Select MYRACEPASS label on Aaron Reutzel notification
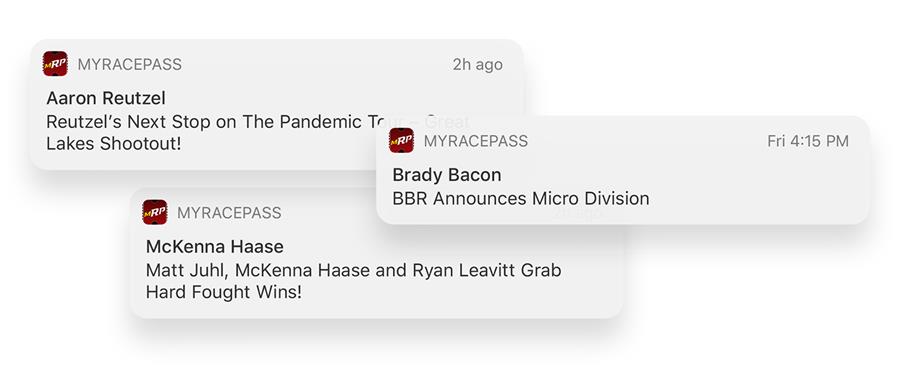Viewport: 900px width, 385px height. (130, 64)
